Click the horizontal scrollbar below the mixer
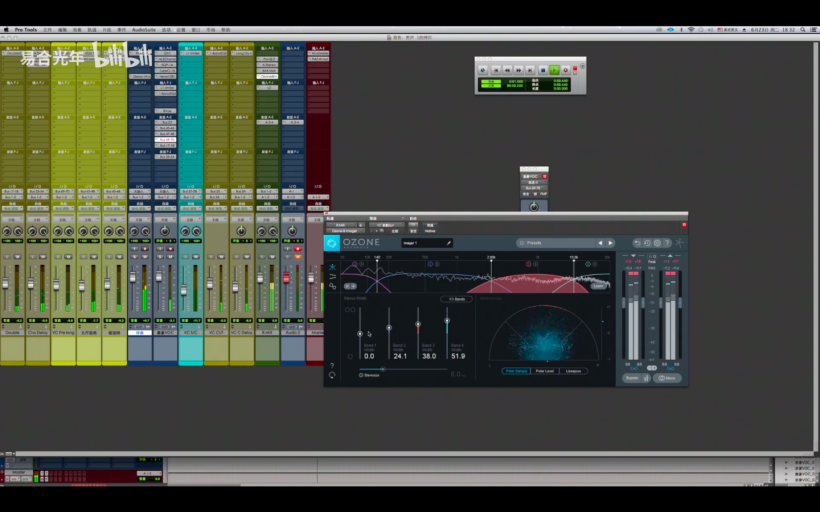This screenshot has width=820, height=512. [414, 453]
